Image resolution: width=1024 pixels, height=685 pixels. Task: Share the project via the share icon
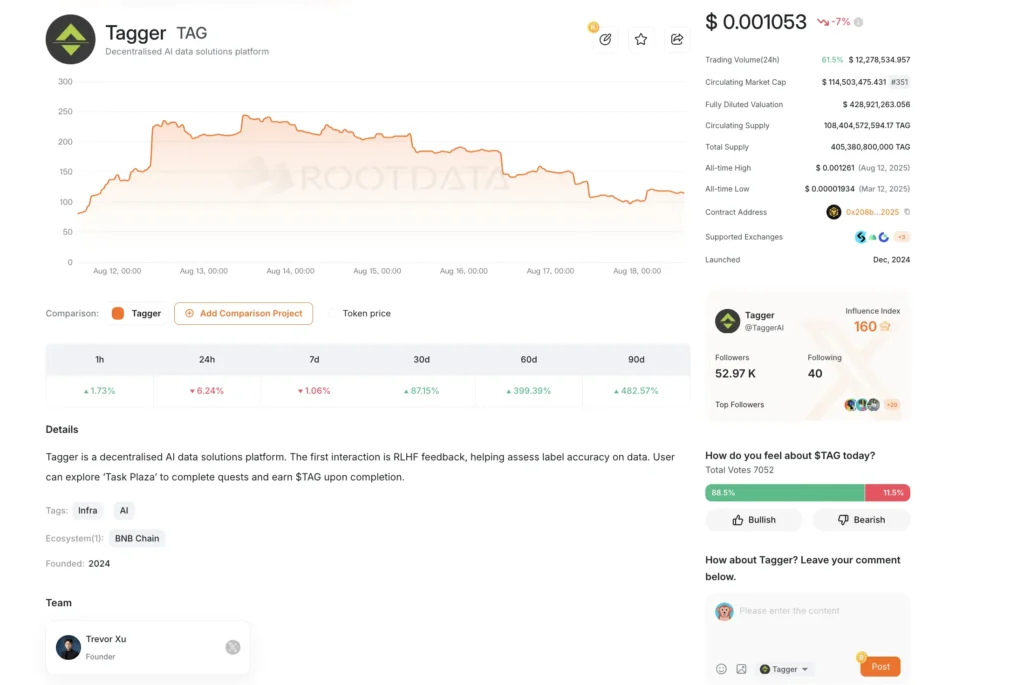[x=677, y=39]
